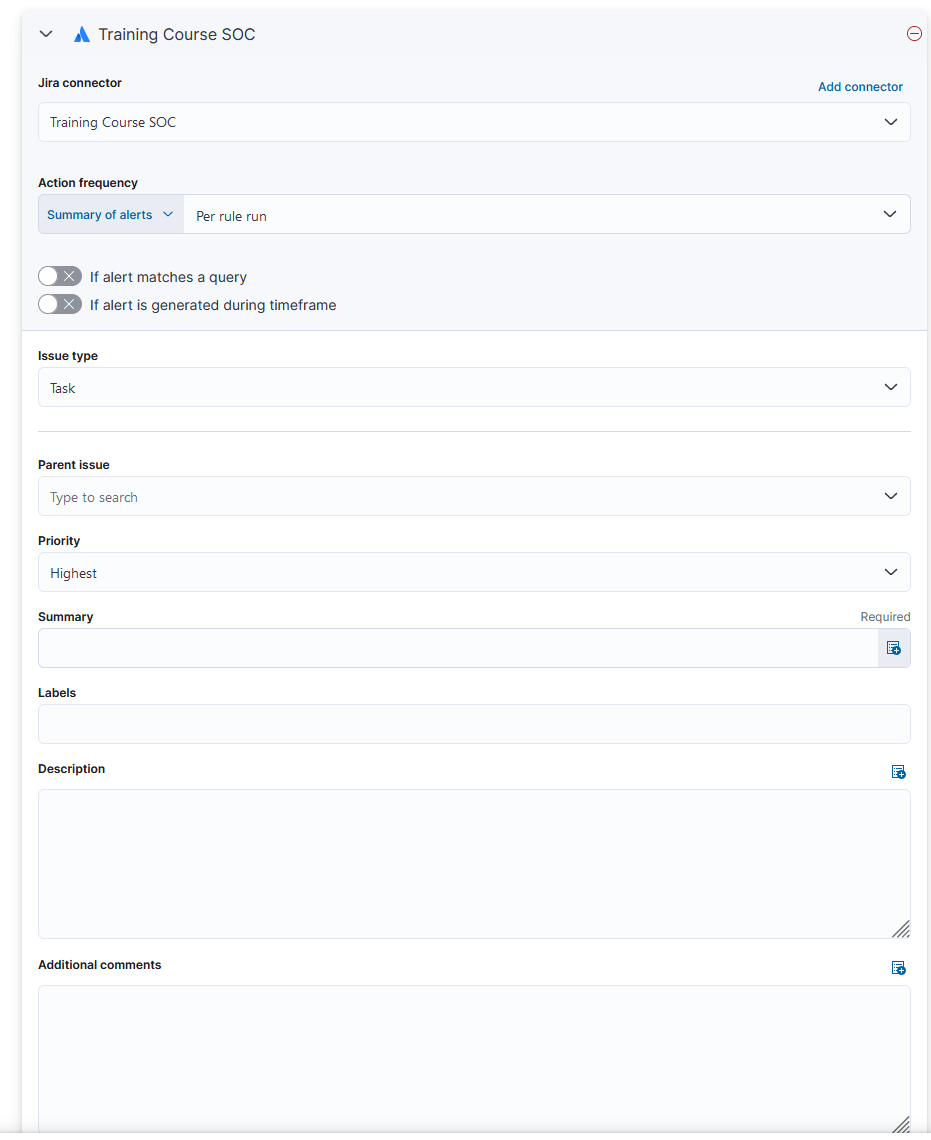
Task: Open the Priority dropdown showing Highest
Action: 474,573
